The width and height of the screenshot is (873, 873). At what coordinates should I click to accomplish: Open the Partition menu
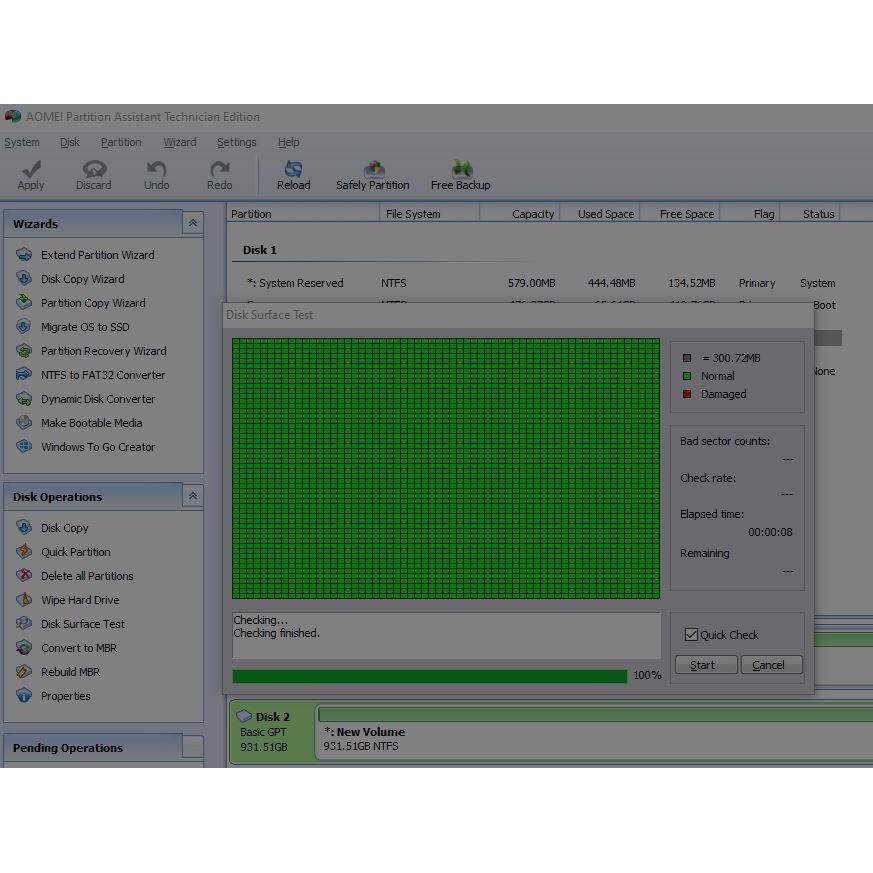point(121,142)
